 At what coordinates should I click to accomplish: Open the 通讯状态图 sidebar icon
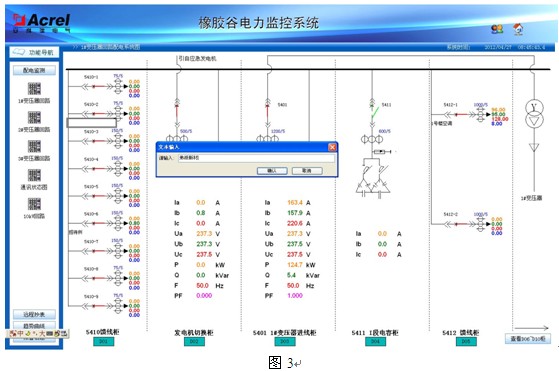[x=34, y=175]
